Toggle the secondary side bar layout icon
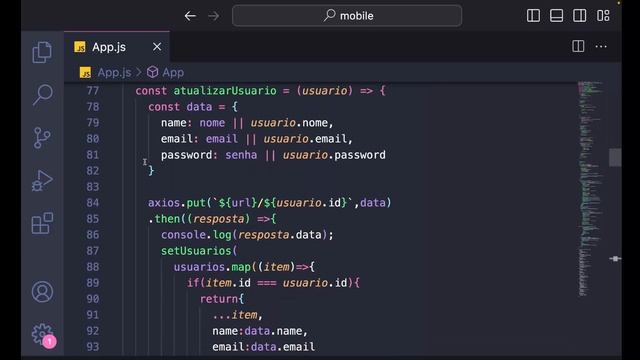The height and width of the screenshot is (360, 640). [x=580, y=16]
